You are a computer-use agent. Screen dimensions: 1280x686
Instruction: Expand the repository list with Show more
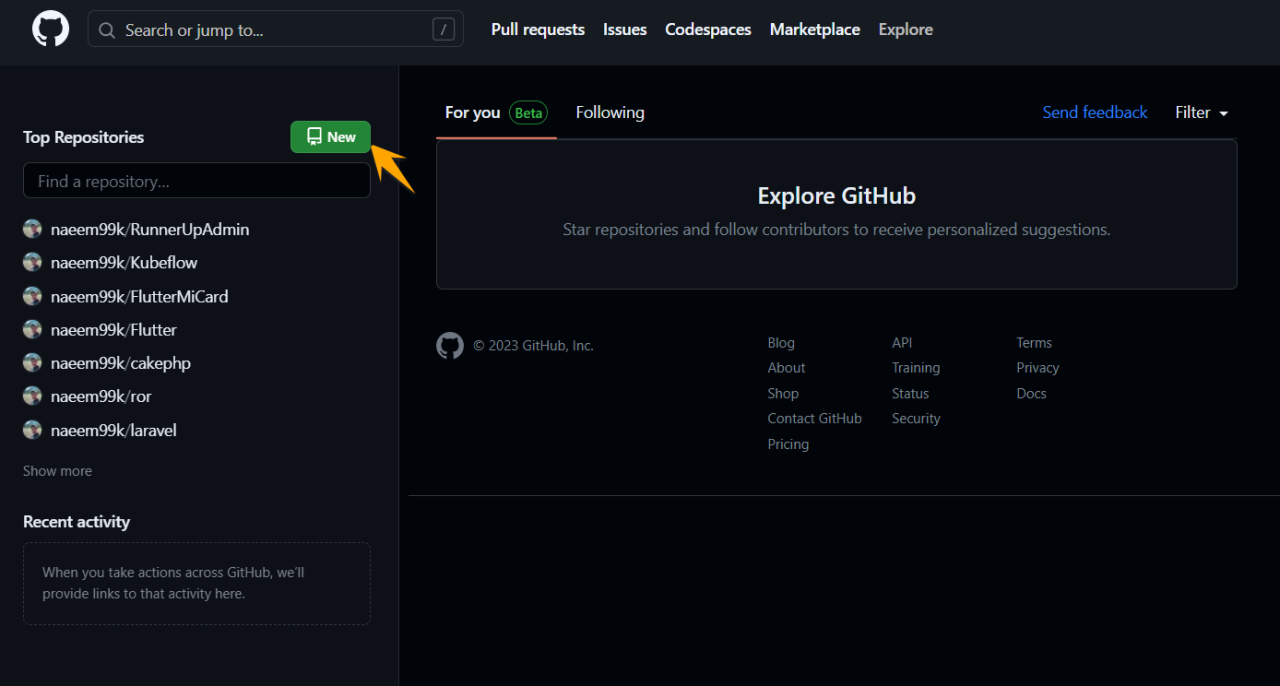pyautogui.click(x=57, y=470)
